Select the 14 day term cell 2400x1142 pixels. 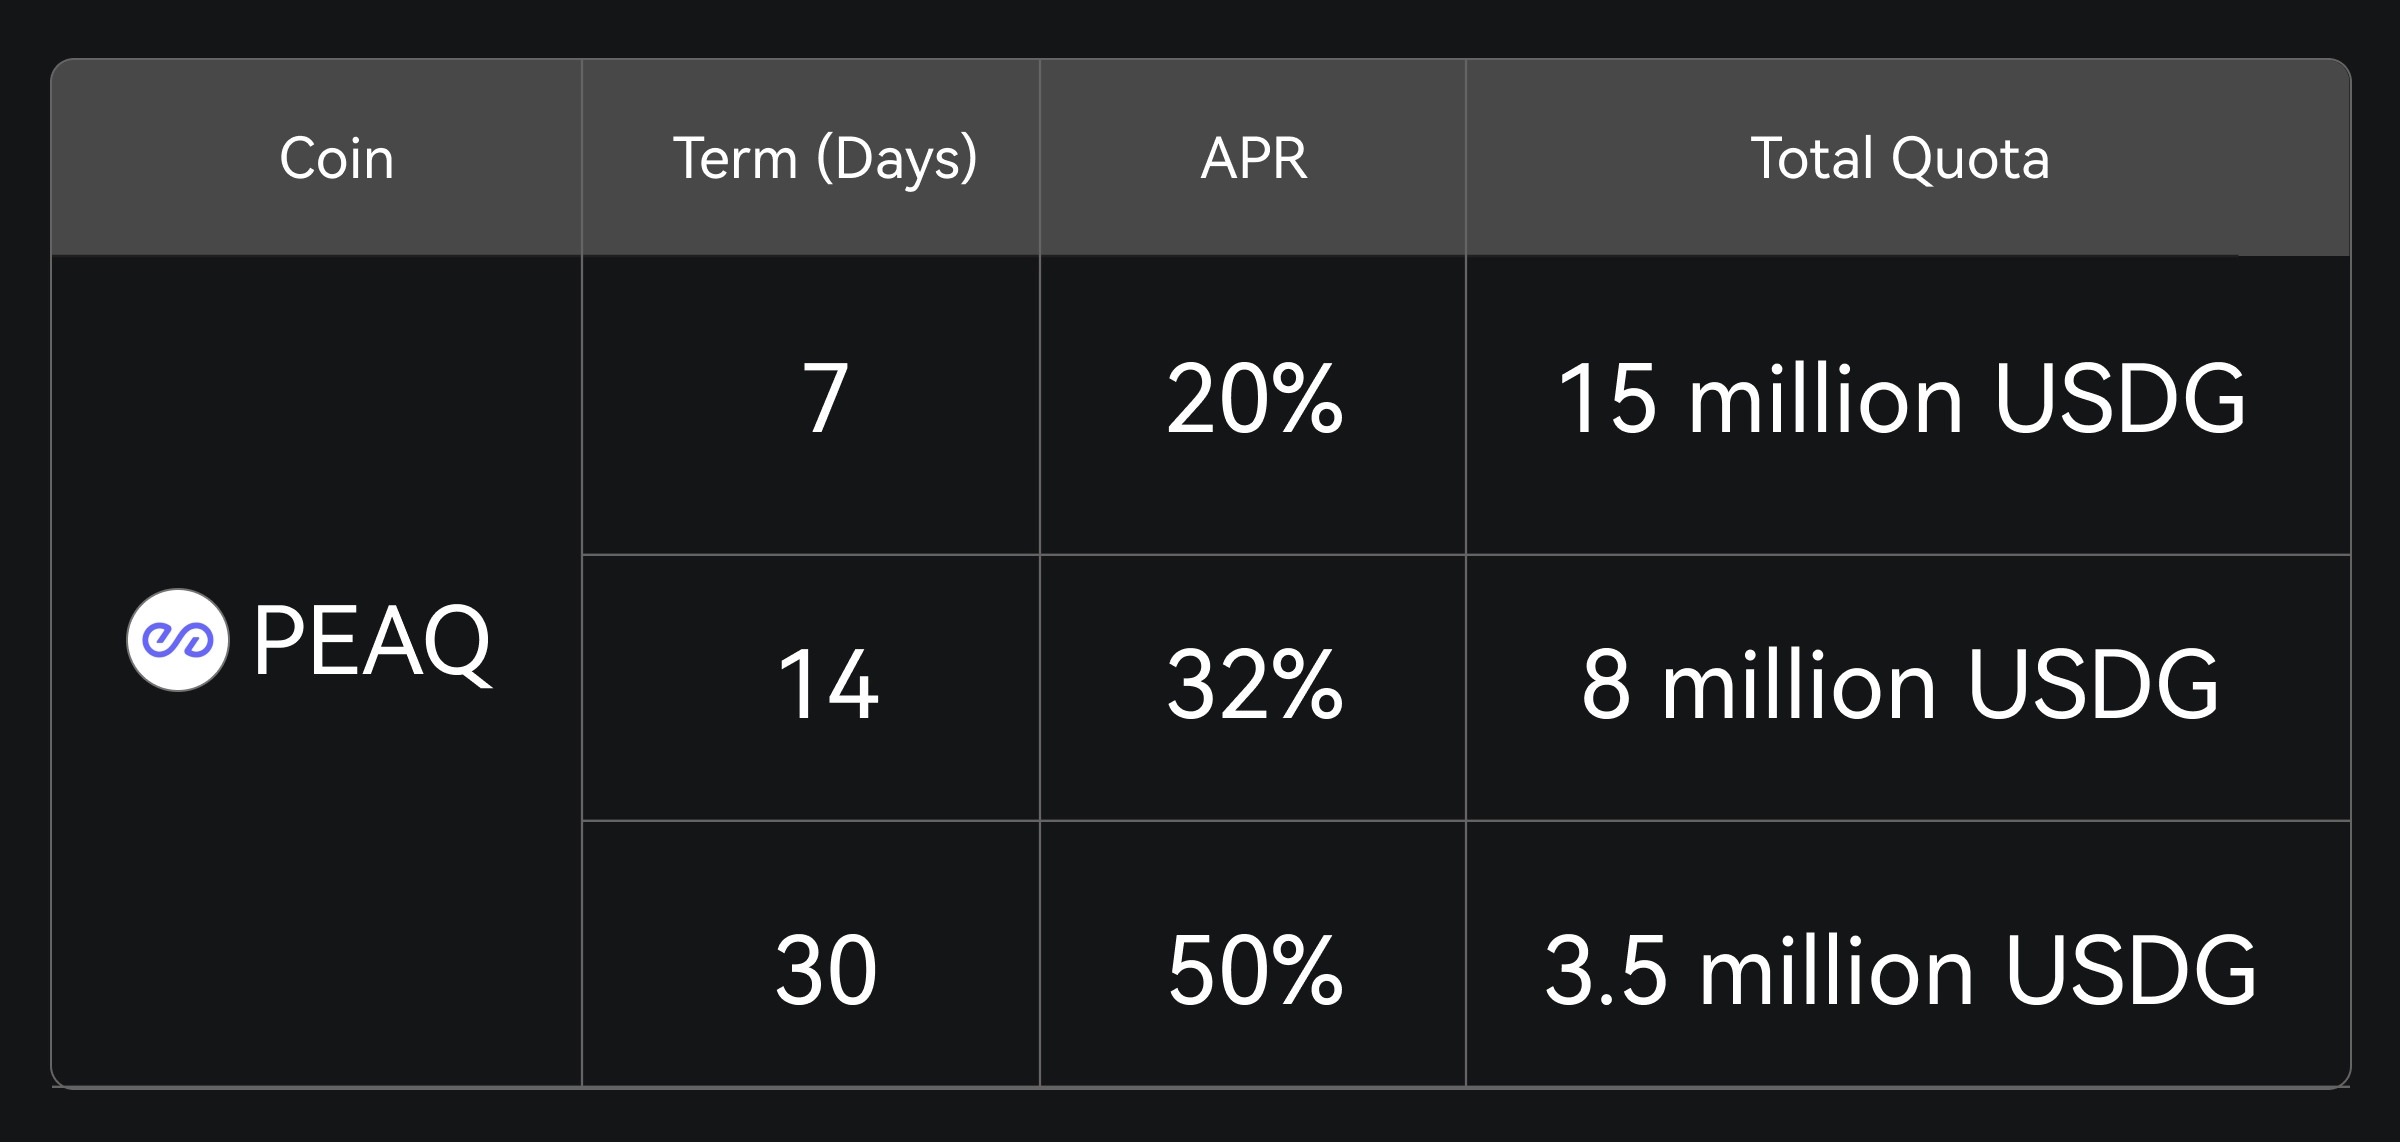828,685
